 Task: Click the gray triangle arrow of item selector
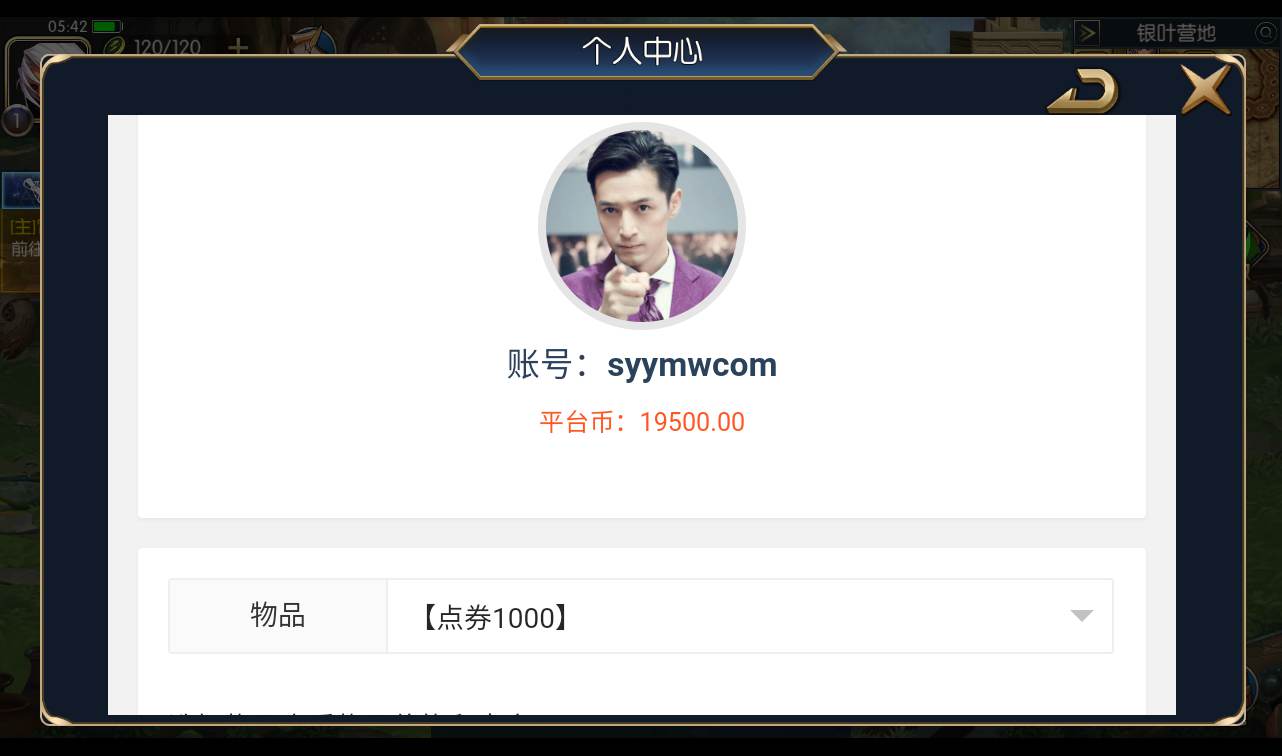pos(1082,616)
